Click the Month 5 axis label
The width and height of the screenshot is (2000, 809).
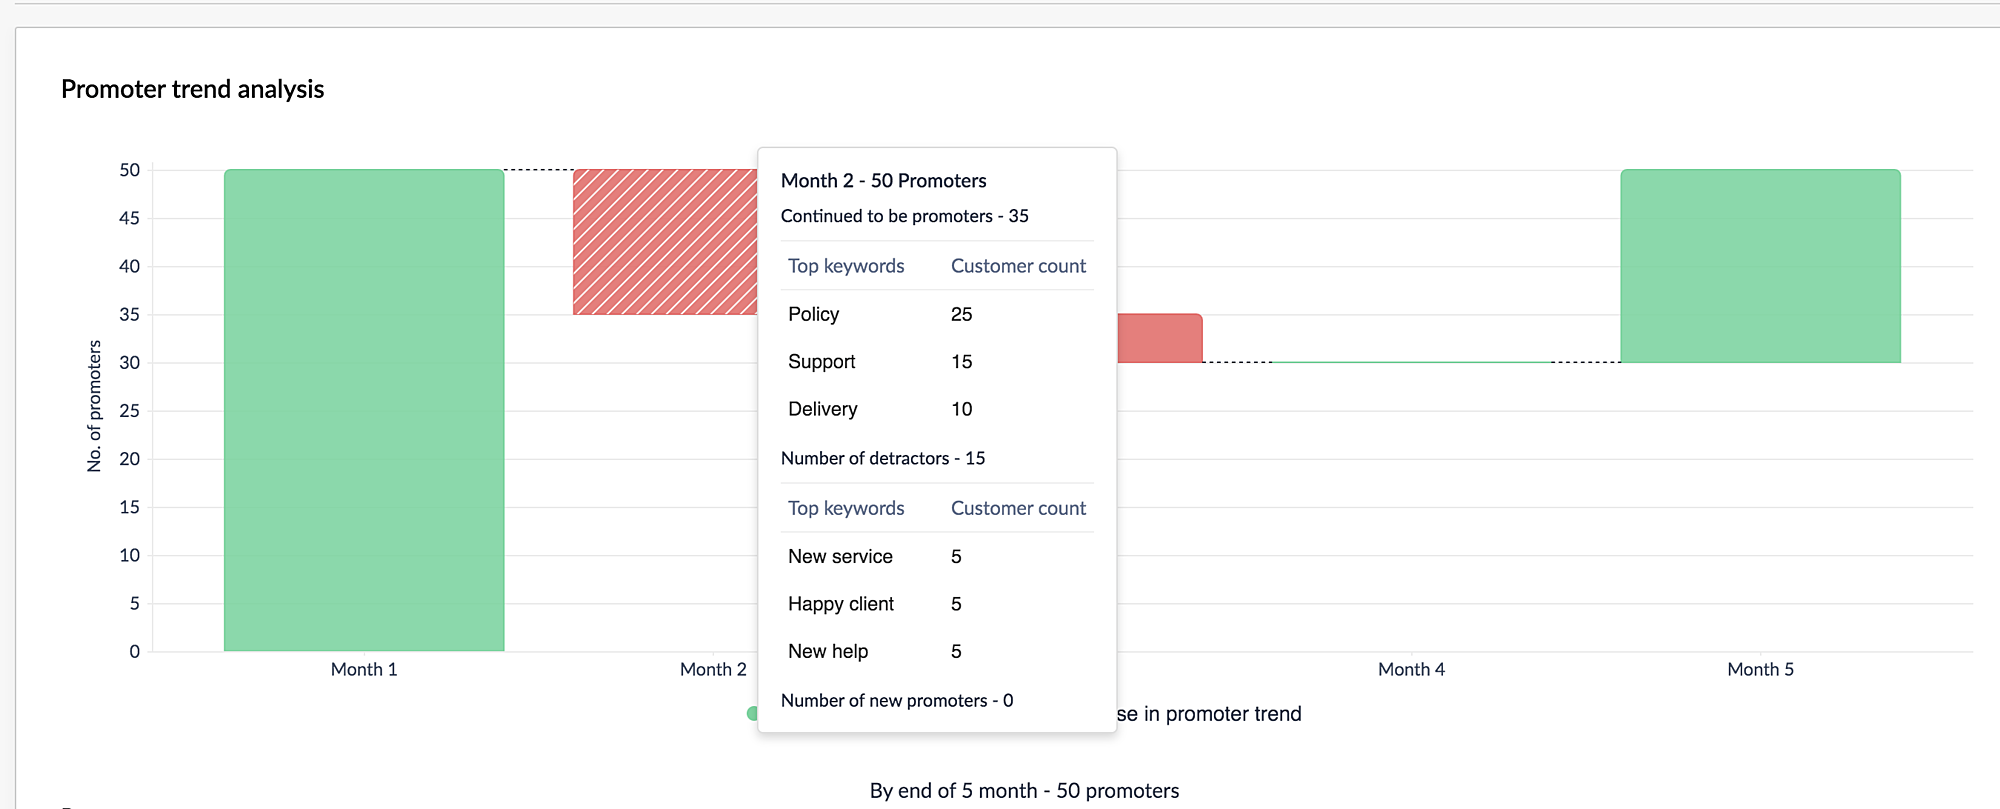coord(1760,670)
